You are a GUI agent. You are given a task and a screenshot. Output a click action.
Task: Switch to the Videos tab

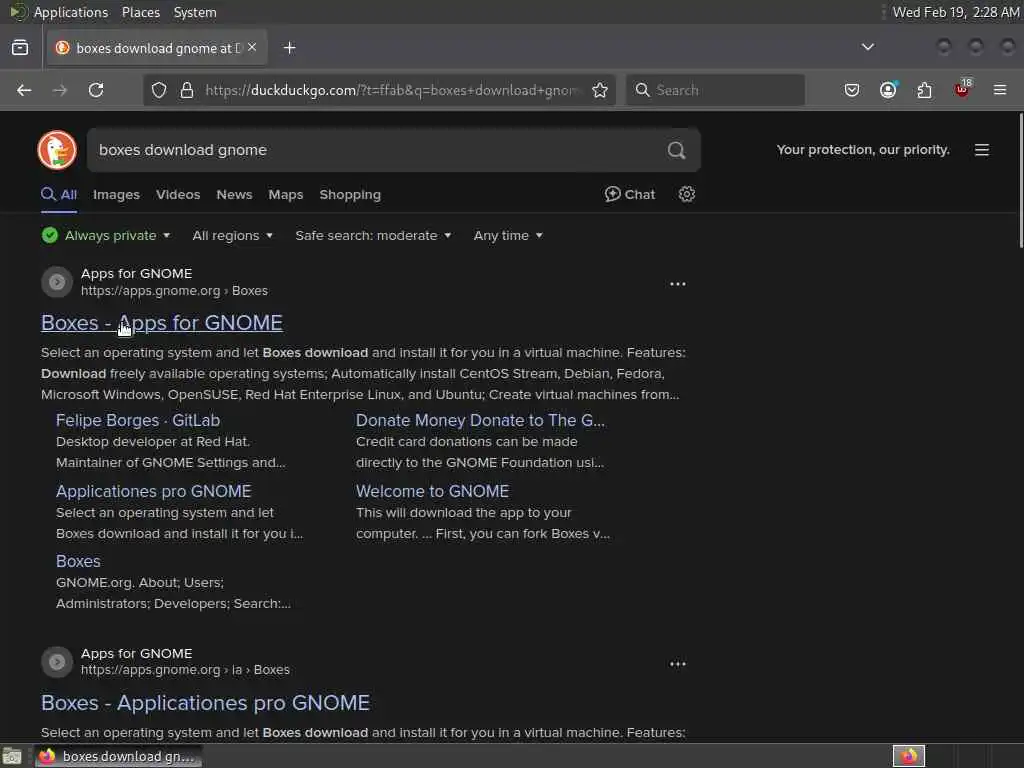click(178, 195)
